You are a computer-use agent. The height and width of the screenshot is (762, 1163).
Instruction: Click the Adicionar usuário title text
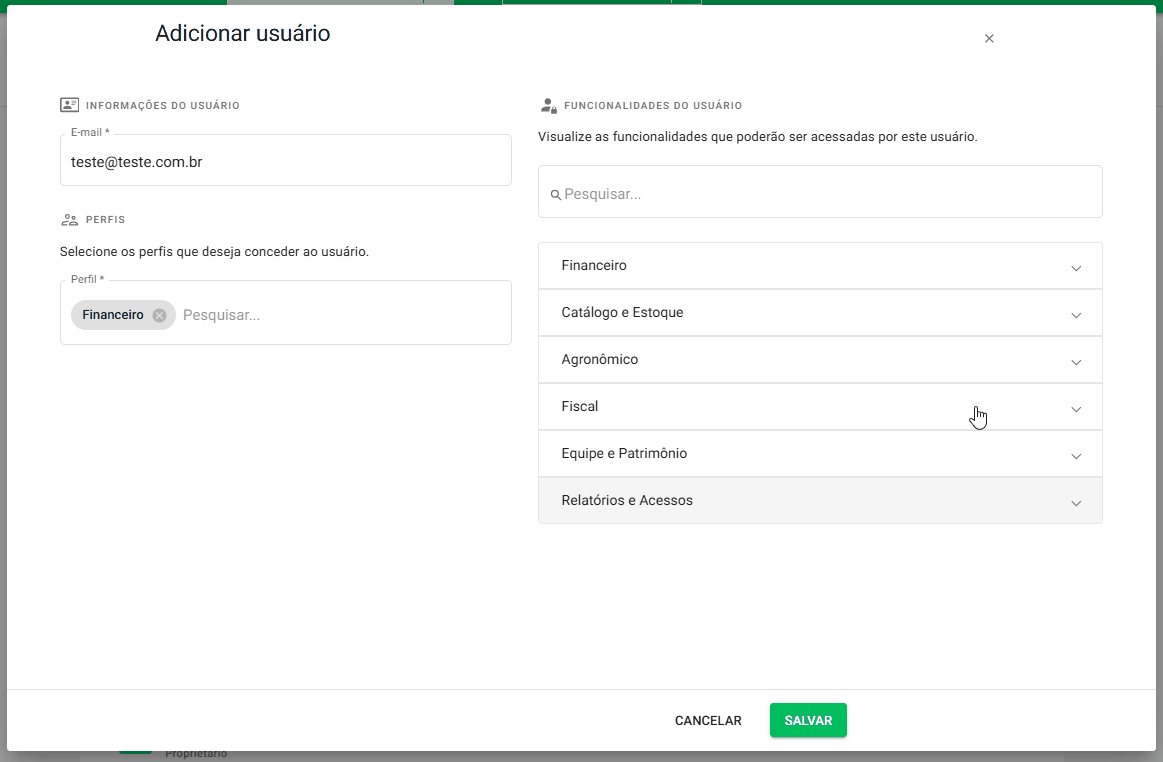(242, 34)
